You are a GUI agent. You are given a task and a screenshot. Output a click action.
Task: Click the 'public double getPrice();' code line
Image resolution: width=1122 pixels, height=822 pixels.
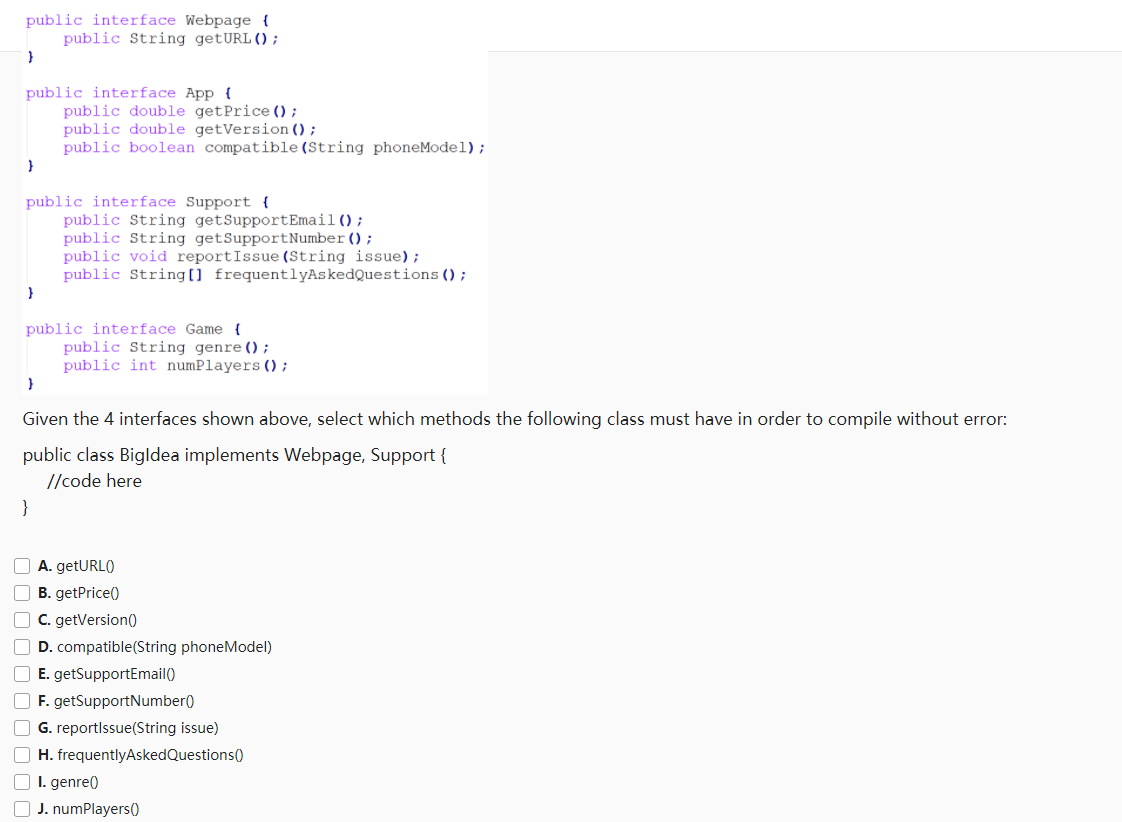180,111
